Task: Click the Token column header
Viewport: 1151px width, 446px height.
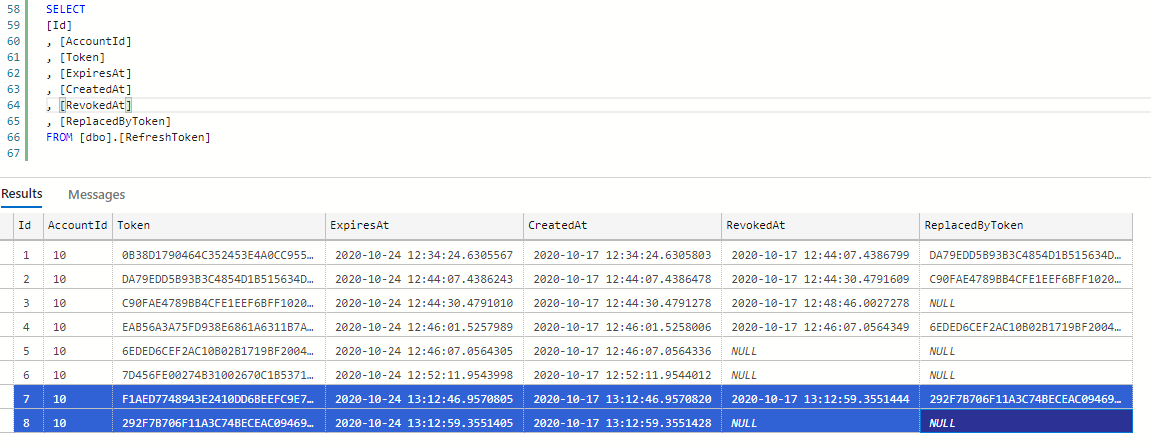Action: click(134, 226)
